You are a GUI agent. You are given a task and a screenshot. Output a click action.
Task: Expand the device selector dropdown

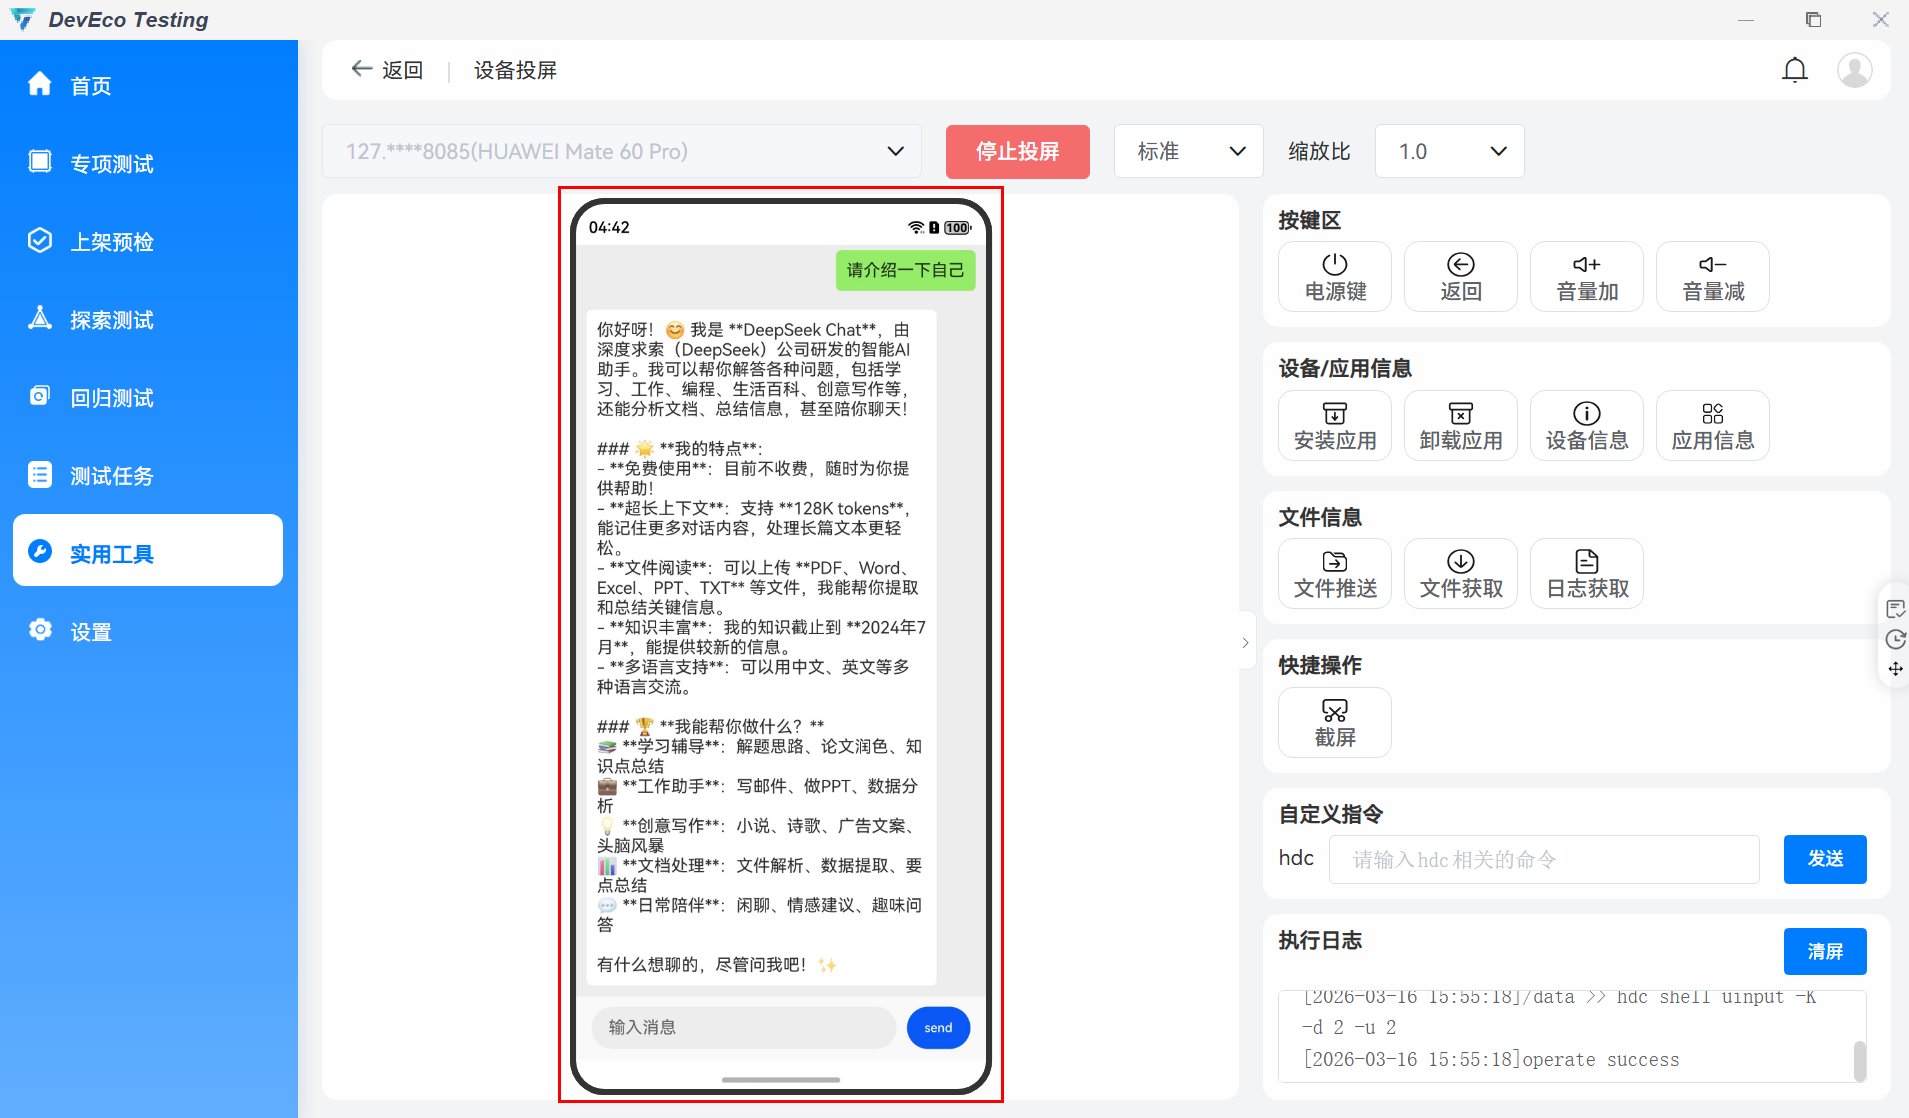(621, 151)
